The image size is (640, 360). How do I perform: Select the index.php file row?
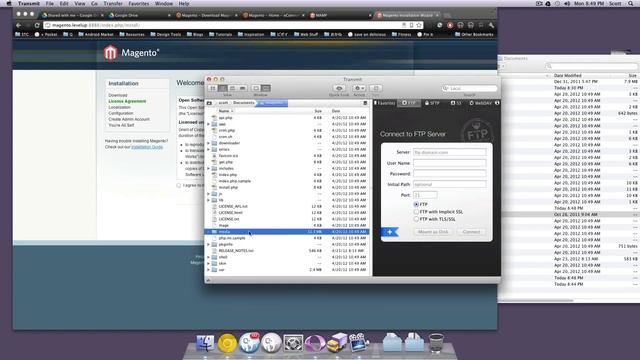pos(287,175)
